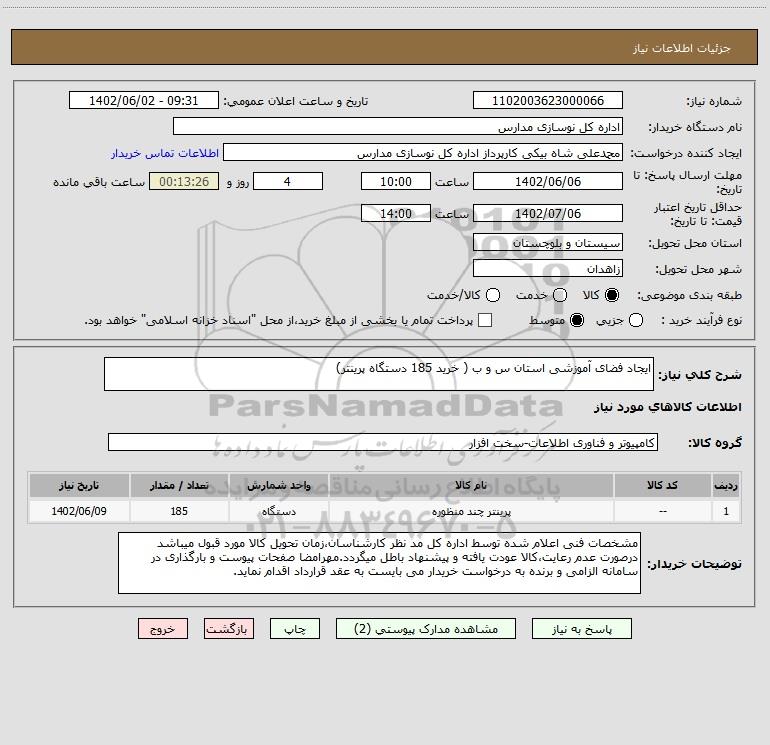Click the response deadline date 1402/06/06
Screen dimensions: 770x745
click(x=548, y=181)
